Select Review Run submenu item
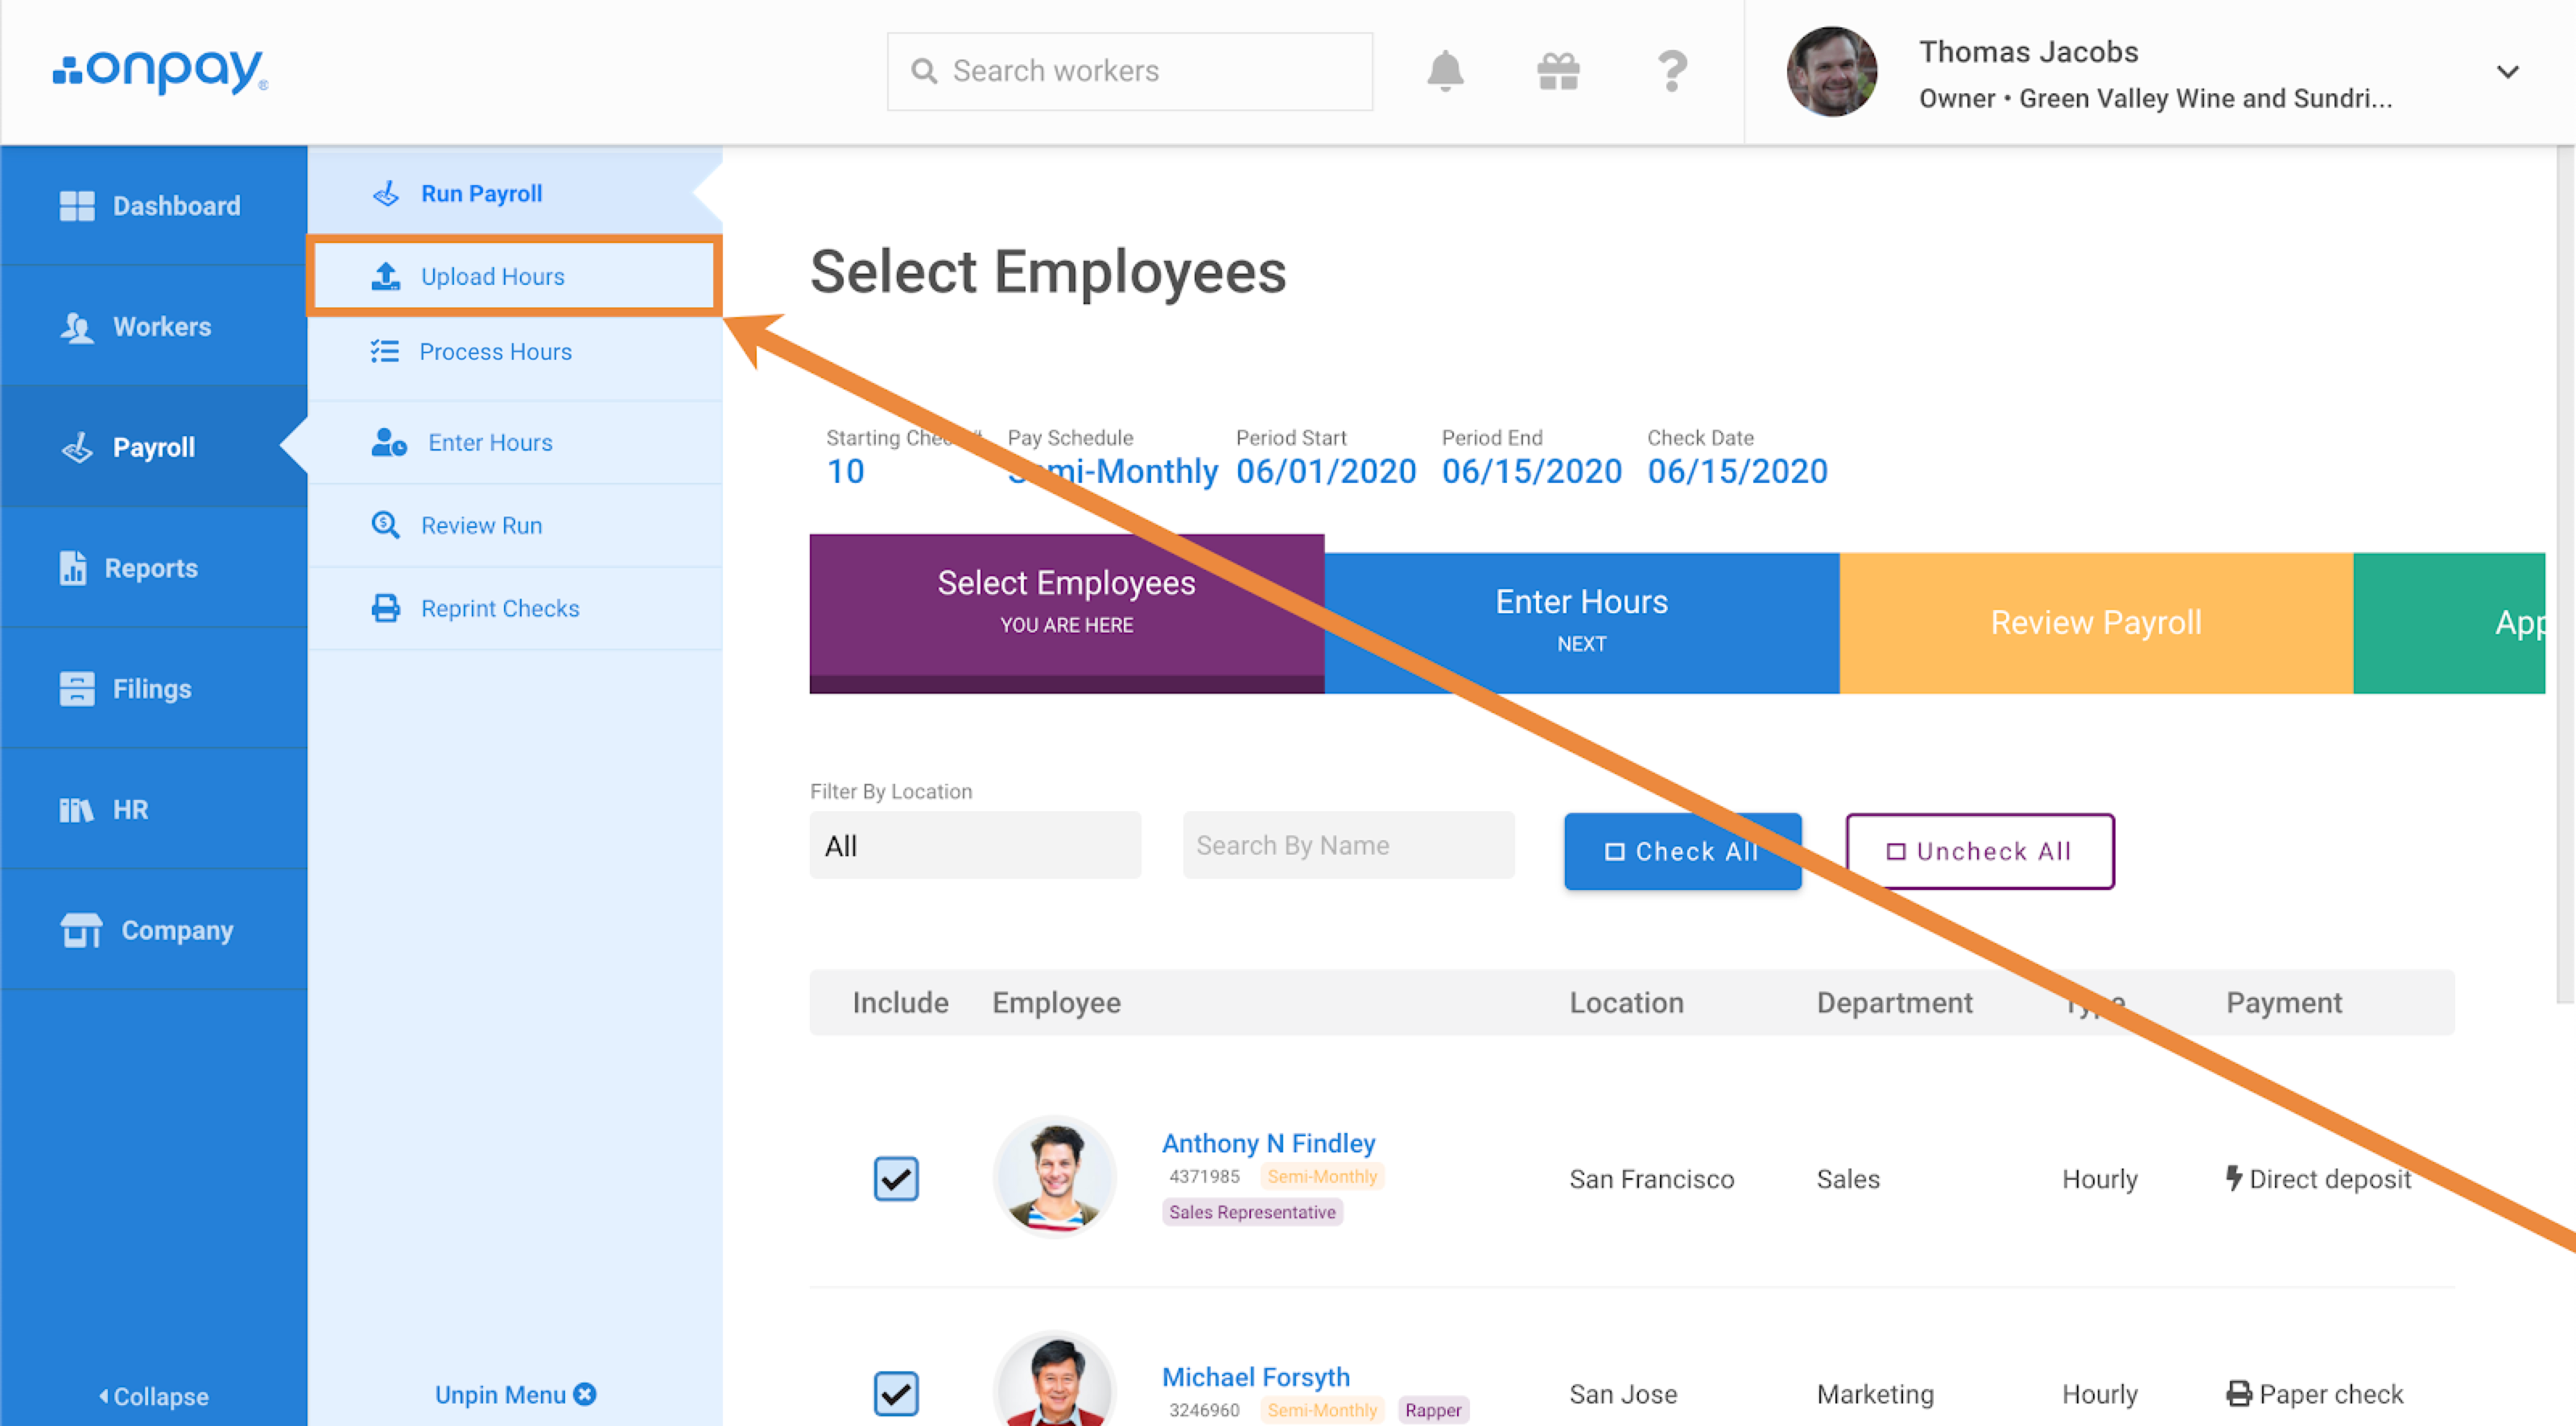2576x1426 pixels. pyautogui.click(x=515, y=525)
